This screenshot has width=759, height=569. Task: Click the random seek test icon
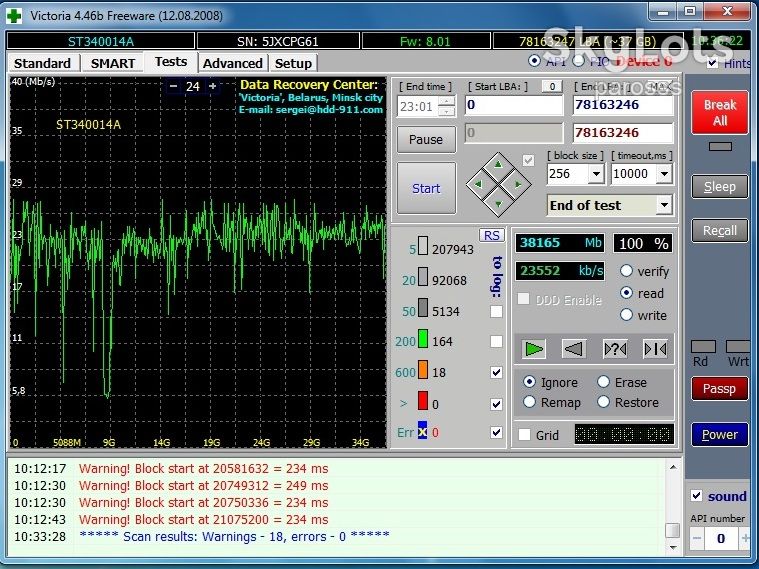click(615, 349)
